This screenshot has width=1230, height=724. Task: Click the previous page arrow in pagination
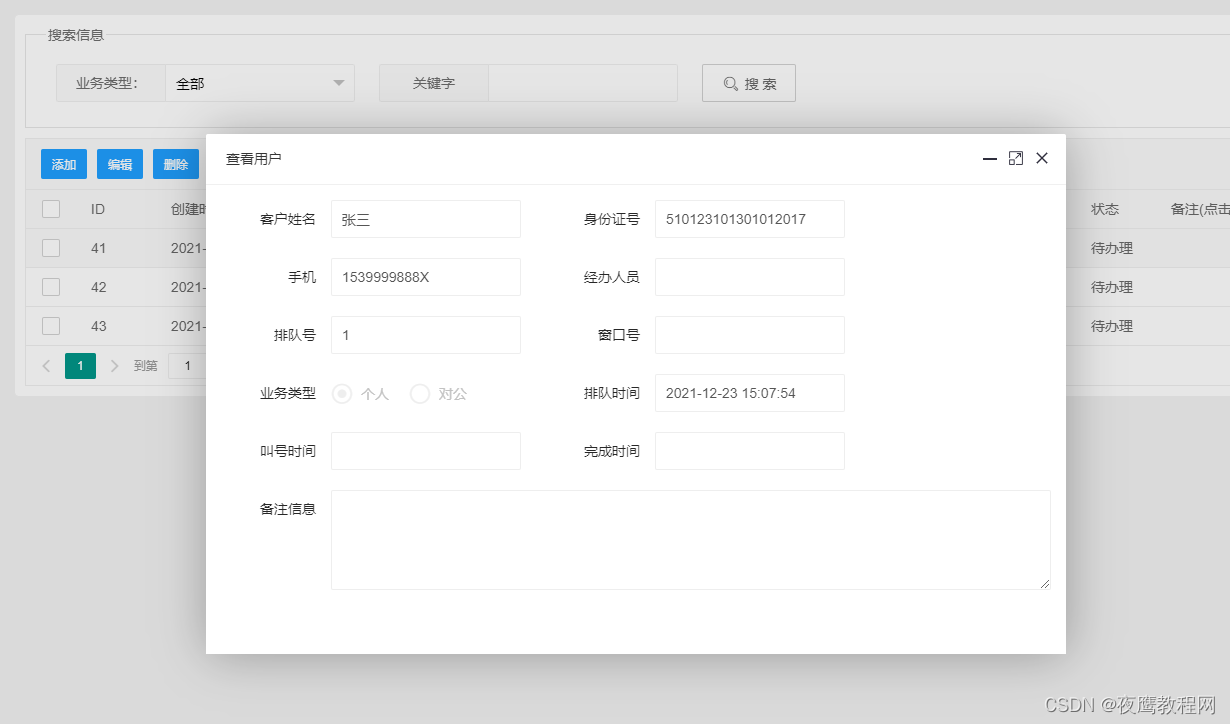pos(46,366)
